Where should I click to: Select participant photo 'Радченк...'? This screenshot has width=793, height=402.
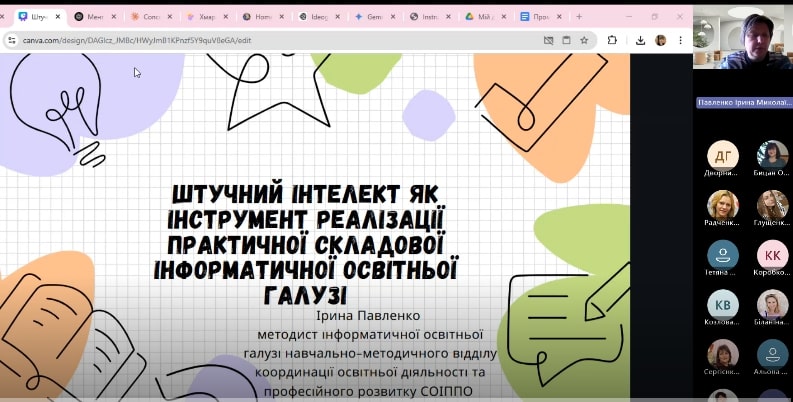tap(723, 205)
